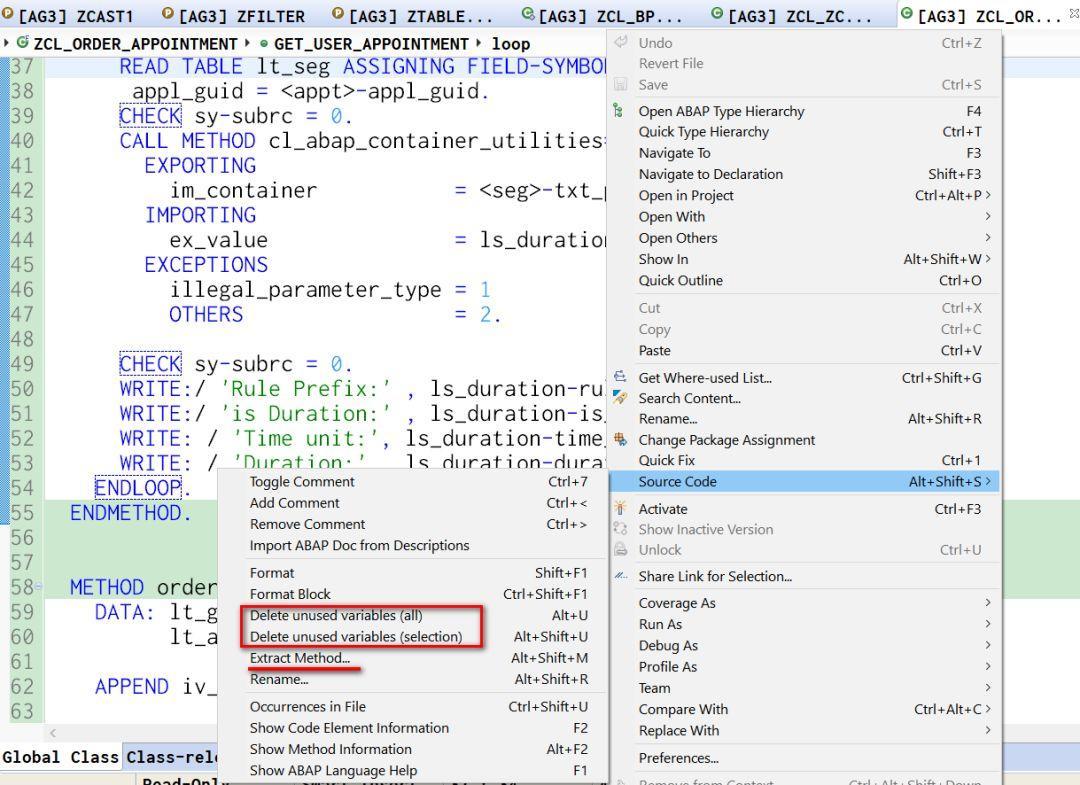Screen dimensions: 1080x785
Task: Switch to the ZFILTER editor tab
Action: coord(233,15)
